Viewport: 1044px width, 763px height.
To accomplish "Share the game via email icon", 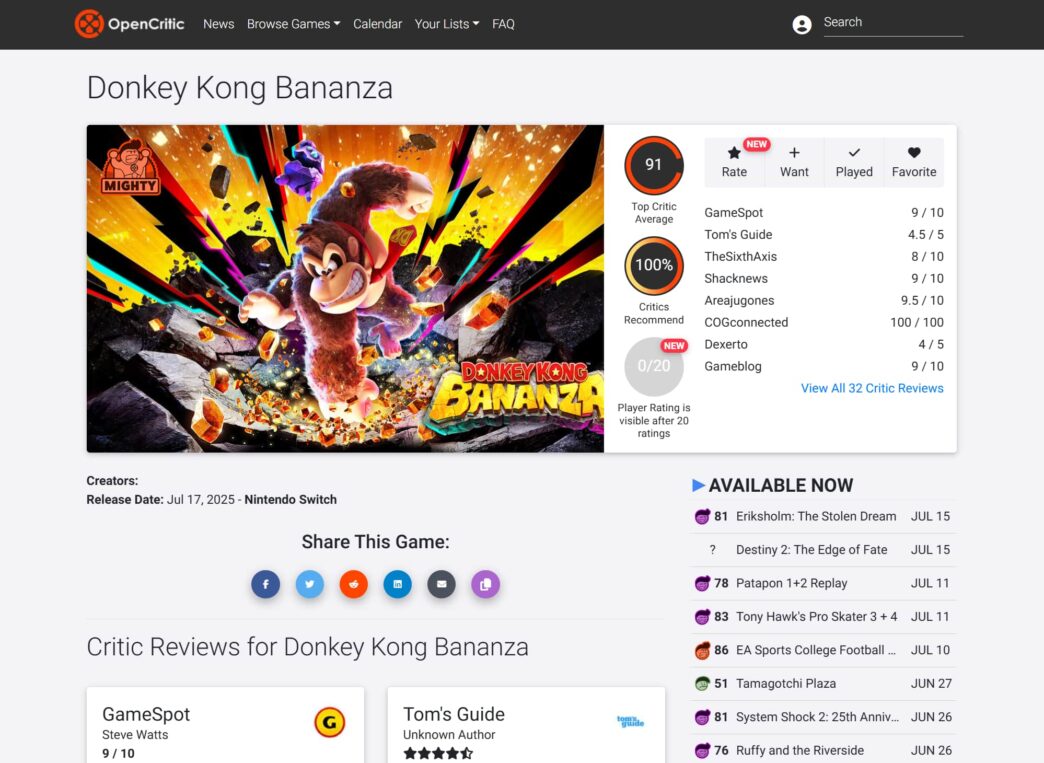I will point(442,585).
